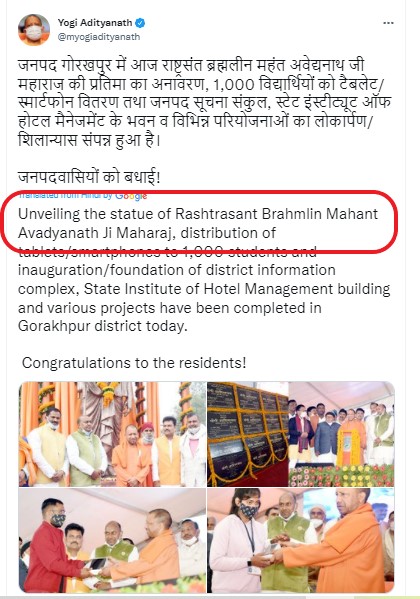Screen dimensions: 420x599
Task: Click "inauguration/foundation of district information" line
Action: point(177,270)
